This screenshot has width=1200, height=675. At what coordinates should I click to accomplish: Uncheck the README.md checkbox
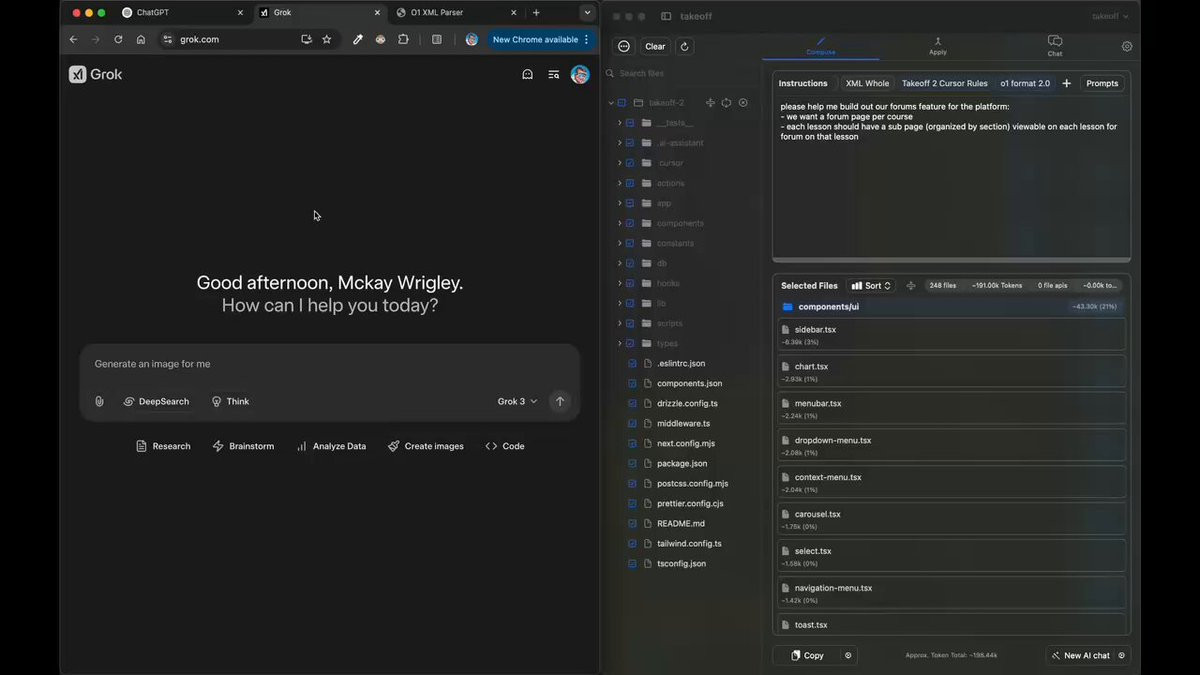(x=632, y=523)
